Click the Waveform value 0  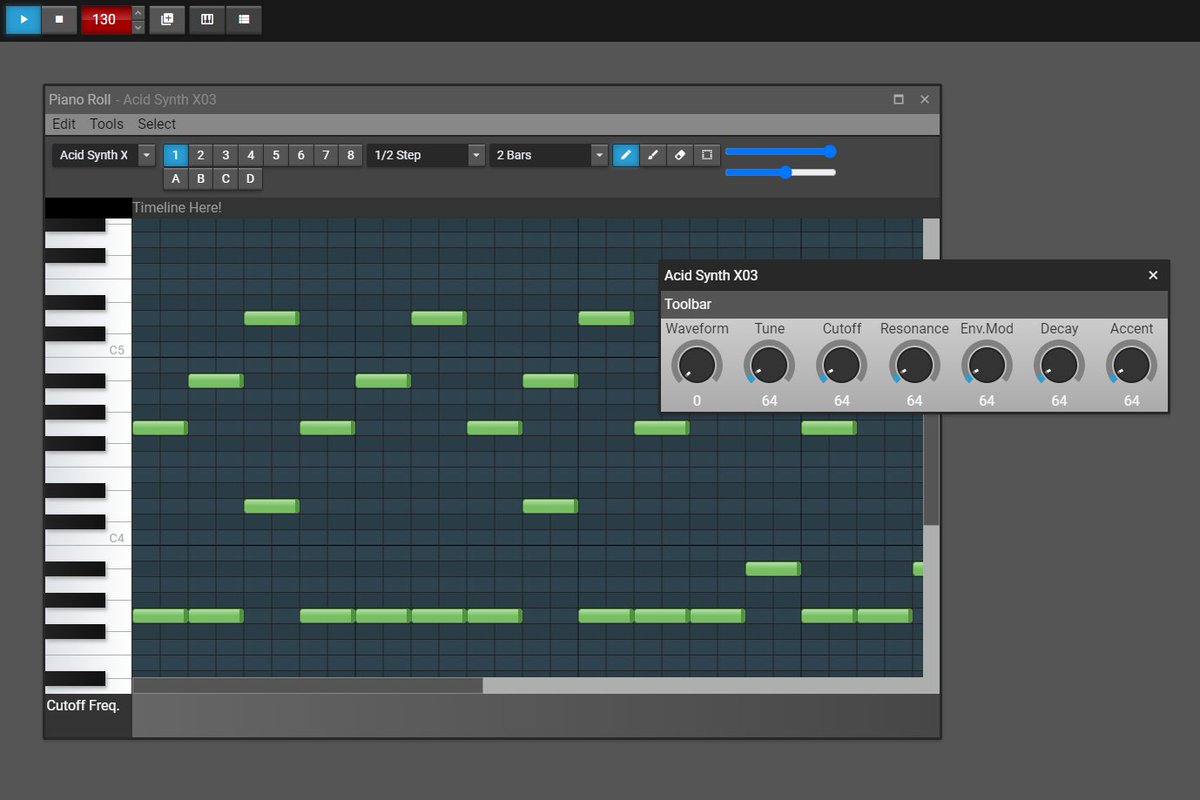(x=697, y=401)
